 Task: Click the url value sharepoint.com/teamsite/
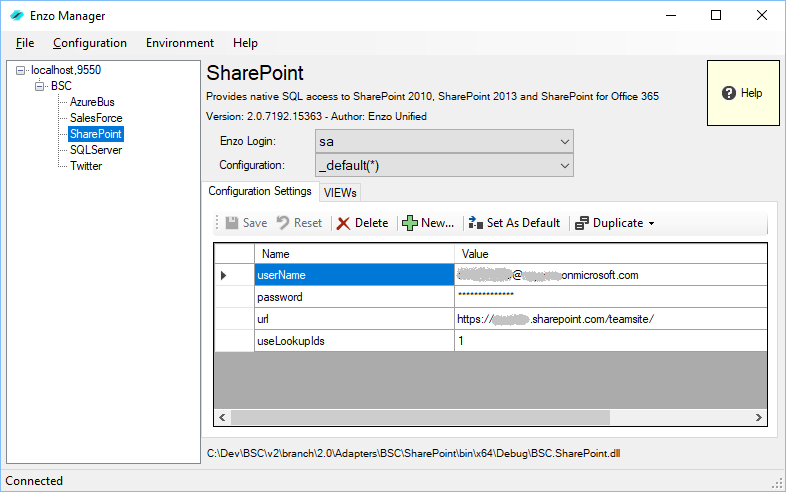(611, 319)
